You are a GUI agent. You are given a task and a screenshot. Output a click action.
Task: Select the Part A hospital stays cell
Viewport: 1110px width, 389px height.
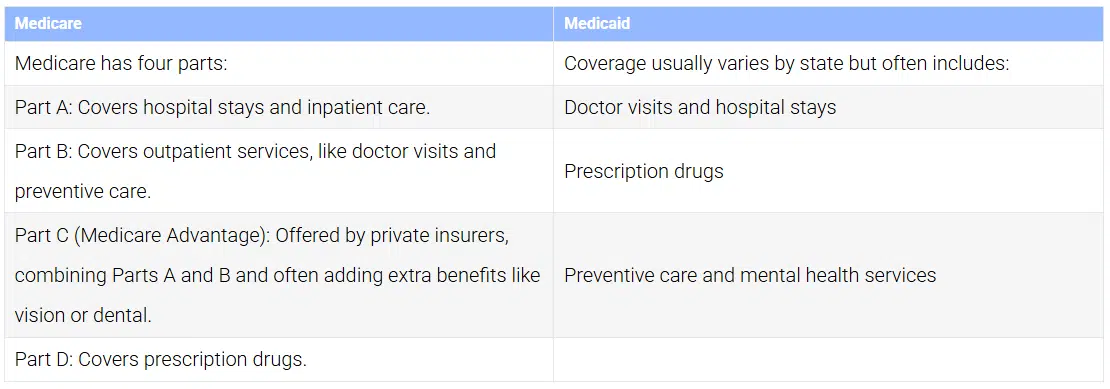pyautogui.click(x=279, y=107)
